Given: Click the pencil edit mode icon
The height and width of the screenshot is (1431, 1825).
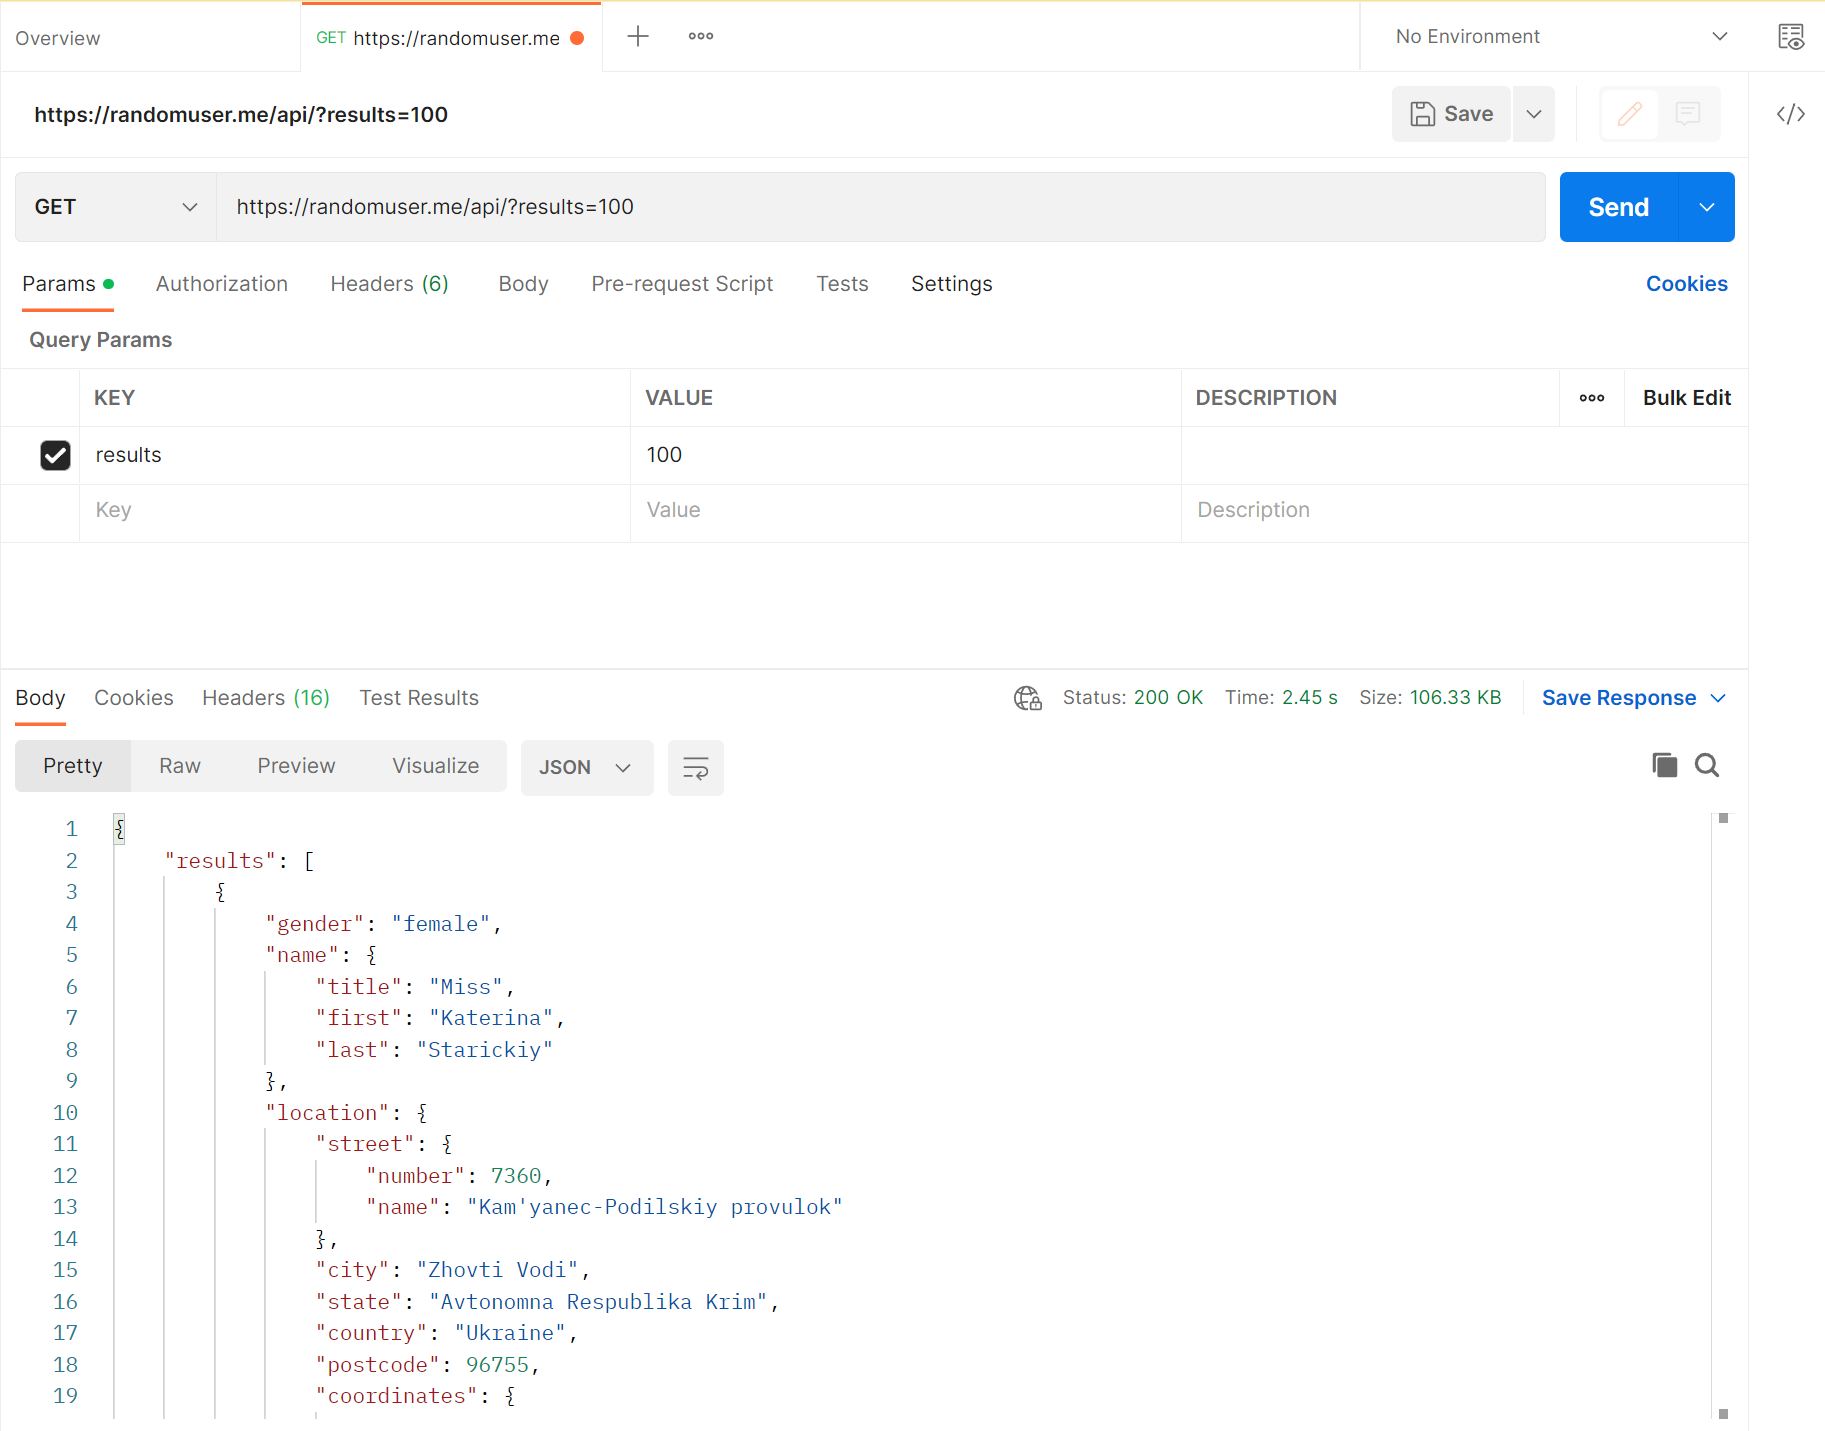Looking at the screenshot, I should 1629,114.
